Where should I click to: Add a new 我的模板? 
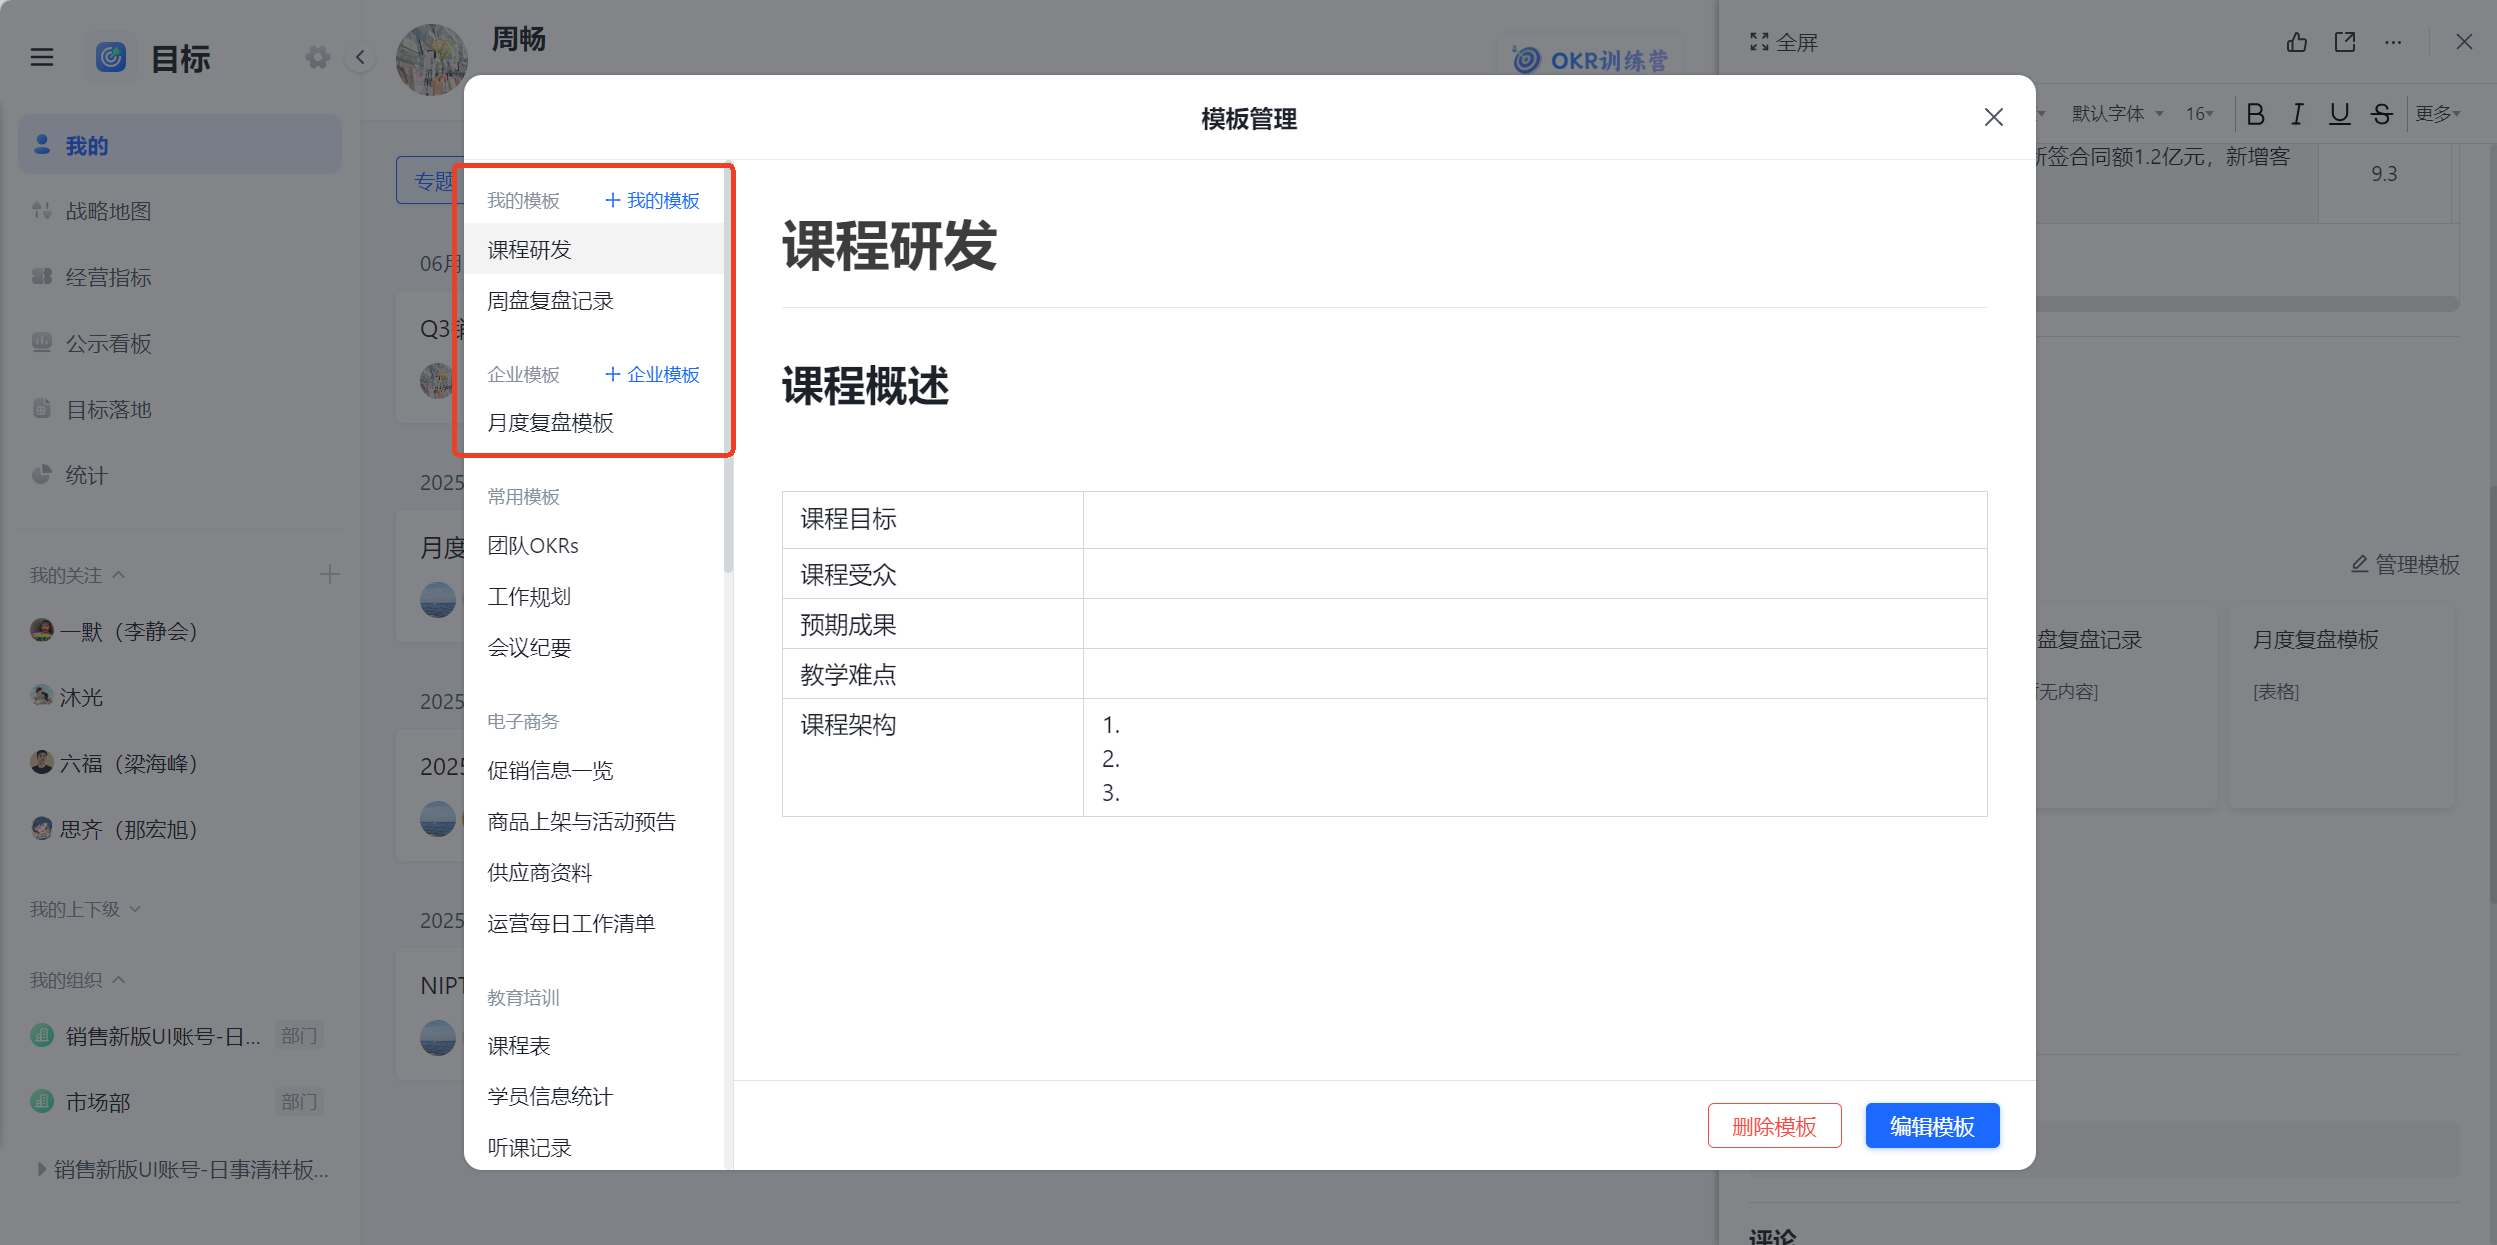click(652, 201)
